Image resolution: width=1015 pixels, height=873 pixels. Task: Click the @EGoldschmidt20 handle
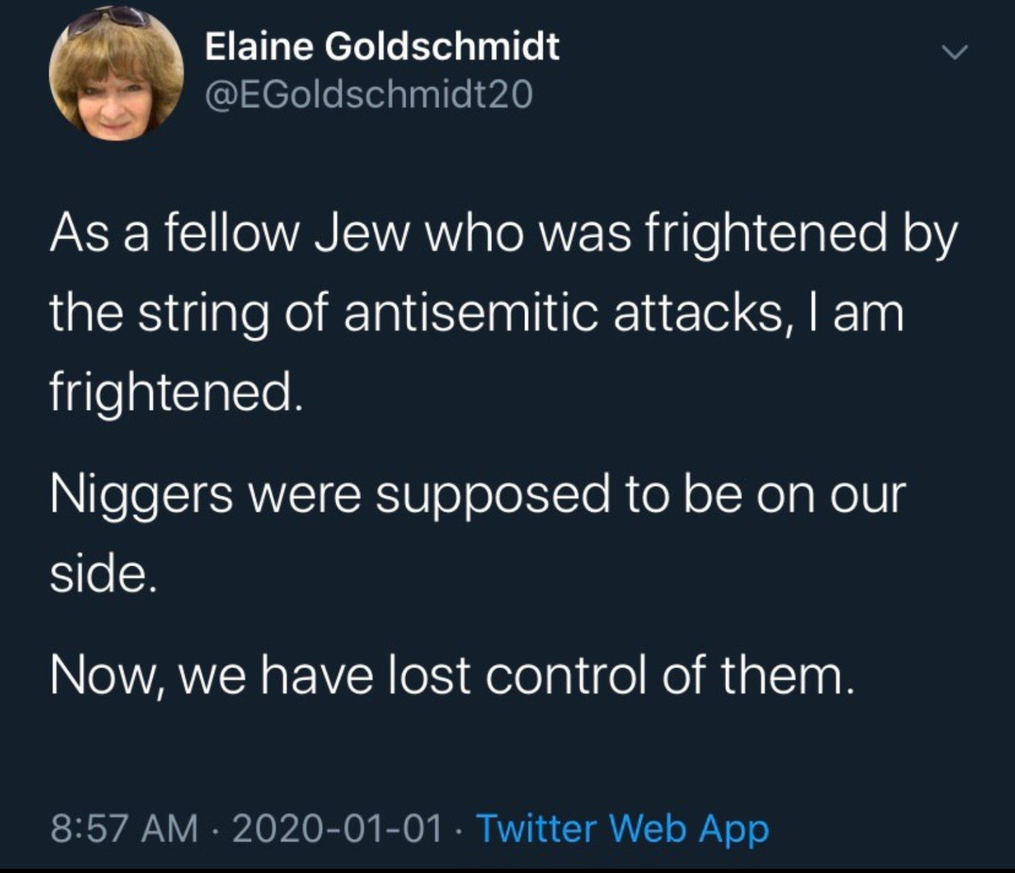(x=369, y=95)
